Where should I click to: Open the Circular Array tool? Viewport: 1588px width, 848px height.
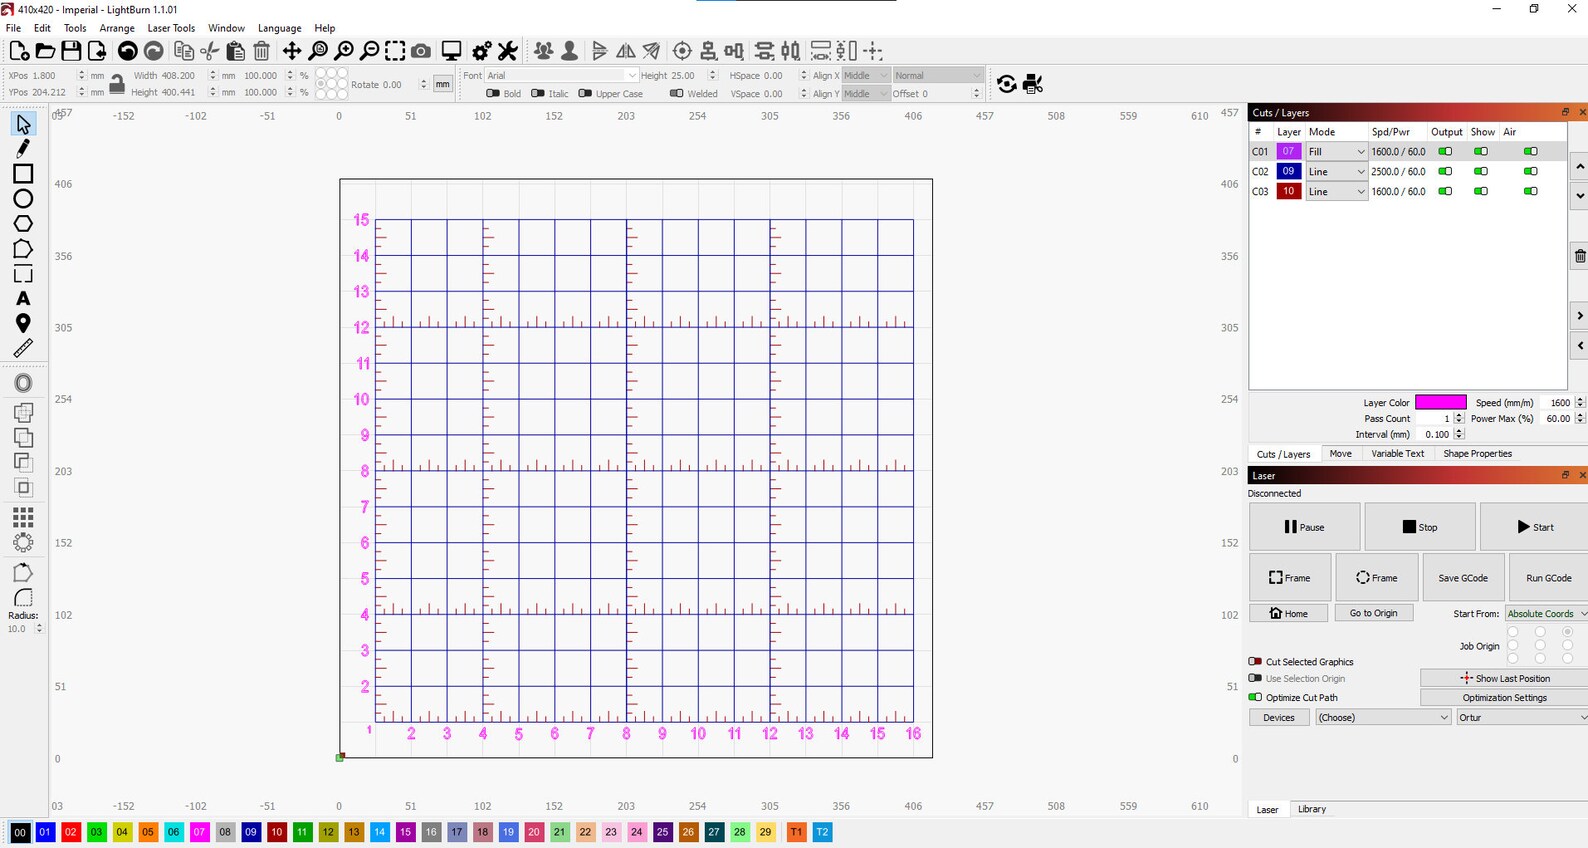(23, 542)
